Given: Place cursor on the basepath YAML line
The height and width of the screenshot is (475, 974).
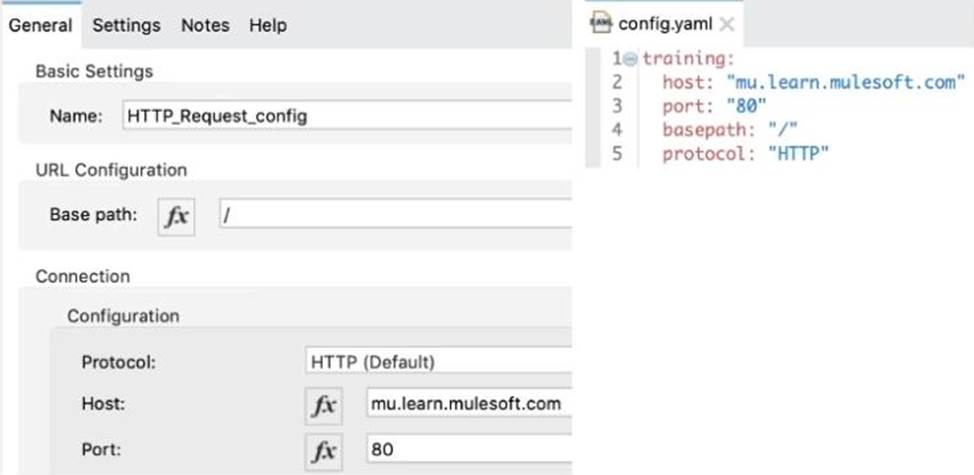Looking at the screenshot, I should pos(730,130).
